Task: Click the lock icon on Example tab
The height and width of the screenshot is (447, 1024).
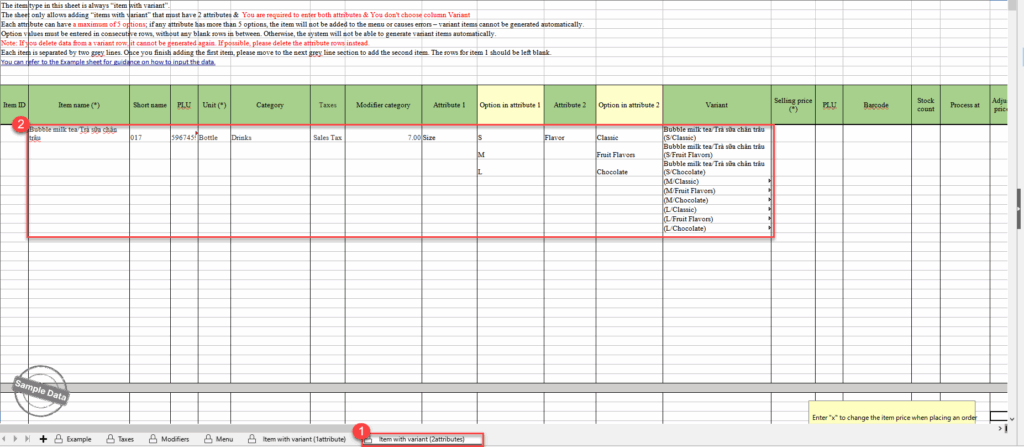Action: (x=59, y=439)
